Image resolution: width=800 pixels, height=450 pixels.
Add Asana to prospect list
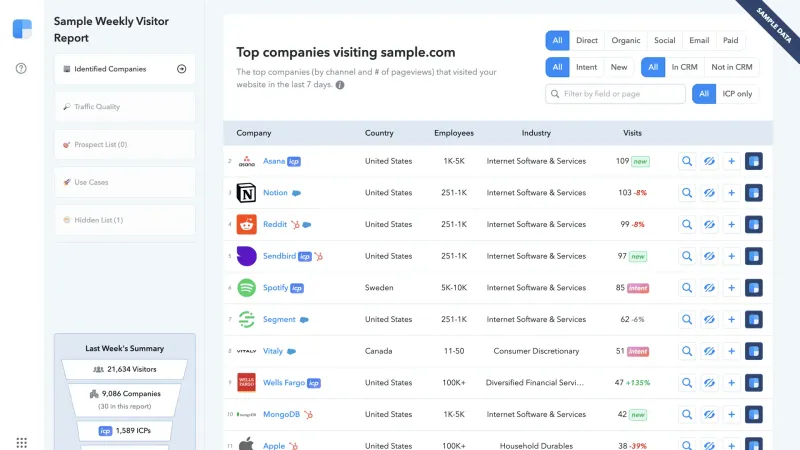tap(731, 161)
